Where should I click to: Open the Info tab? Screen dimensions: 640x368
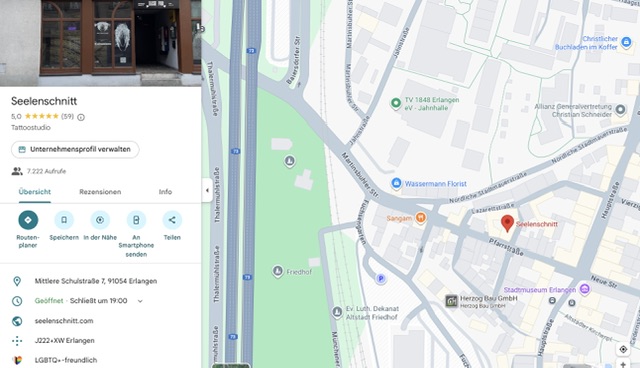pyautogui.click(x=165, y=192)
